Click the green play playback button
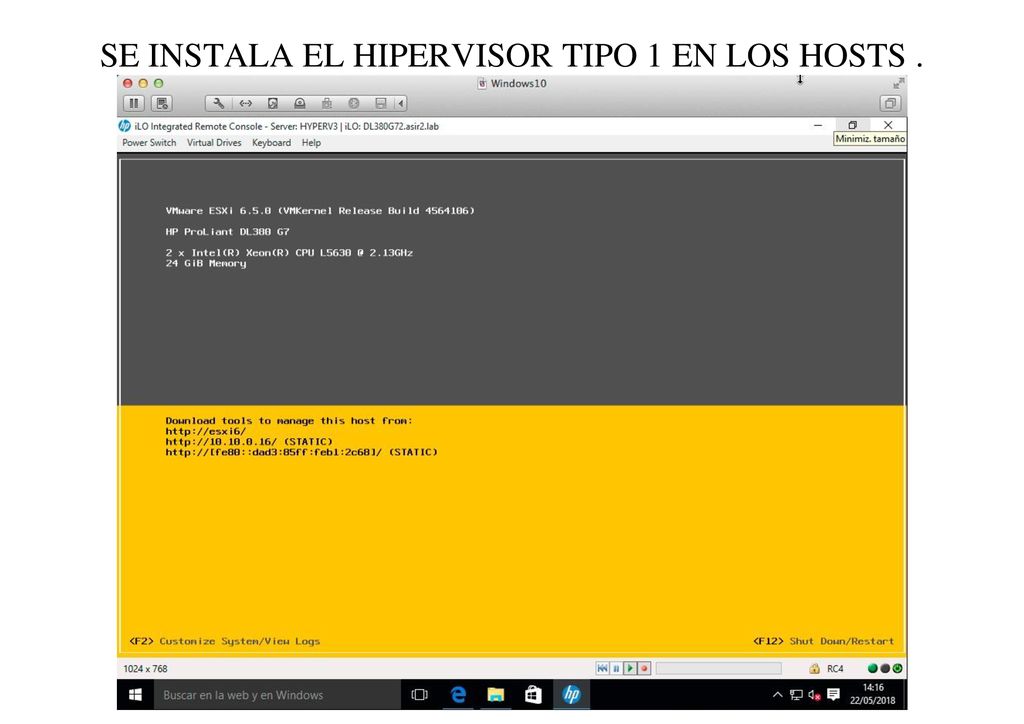1024x724 pixels. [630, 669]
